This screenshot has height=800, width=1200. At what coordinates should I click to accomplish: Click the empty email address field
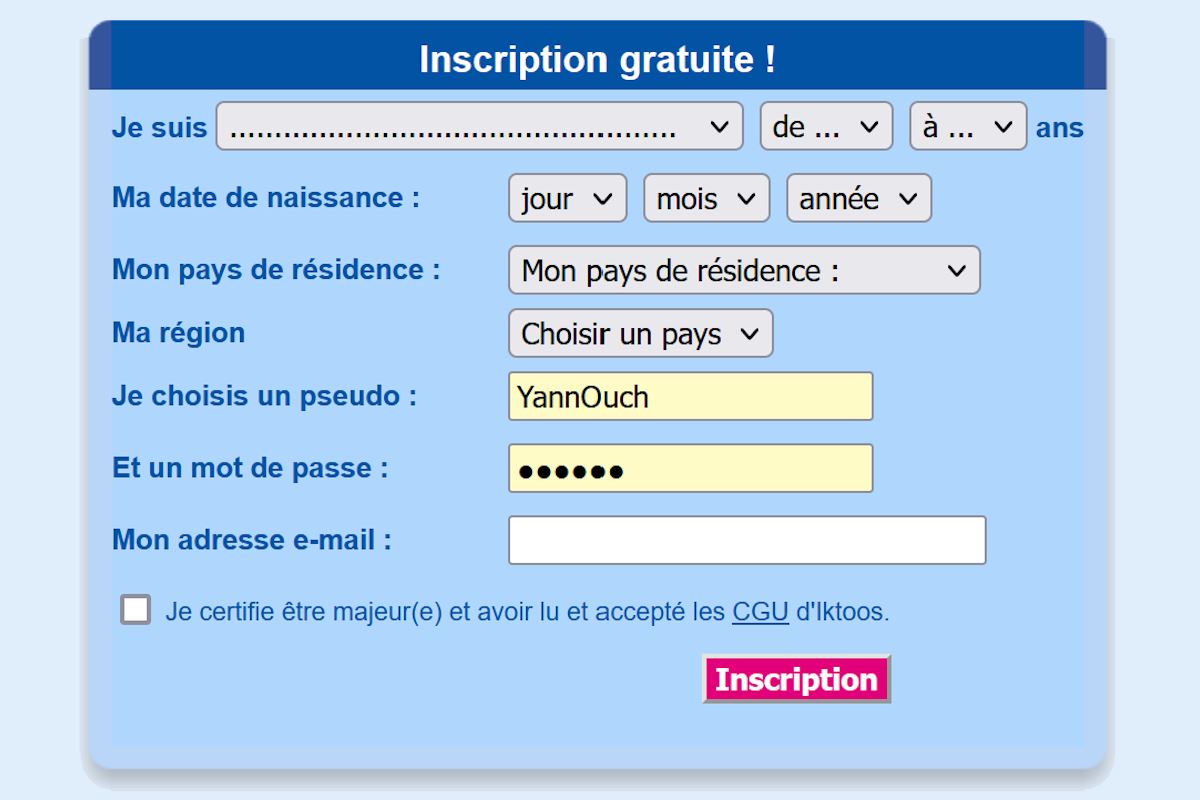747,539
